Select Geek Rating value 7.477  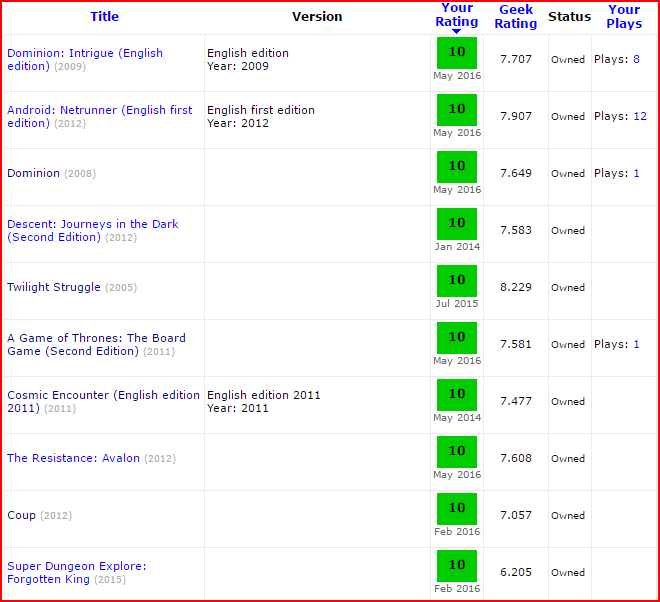click(x=516, y=401)
